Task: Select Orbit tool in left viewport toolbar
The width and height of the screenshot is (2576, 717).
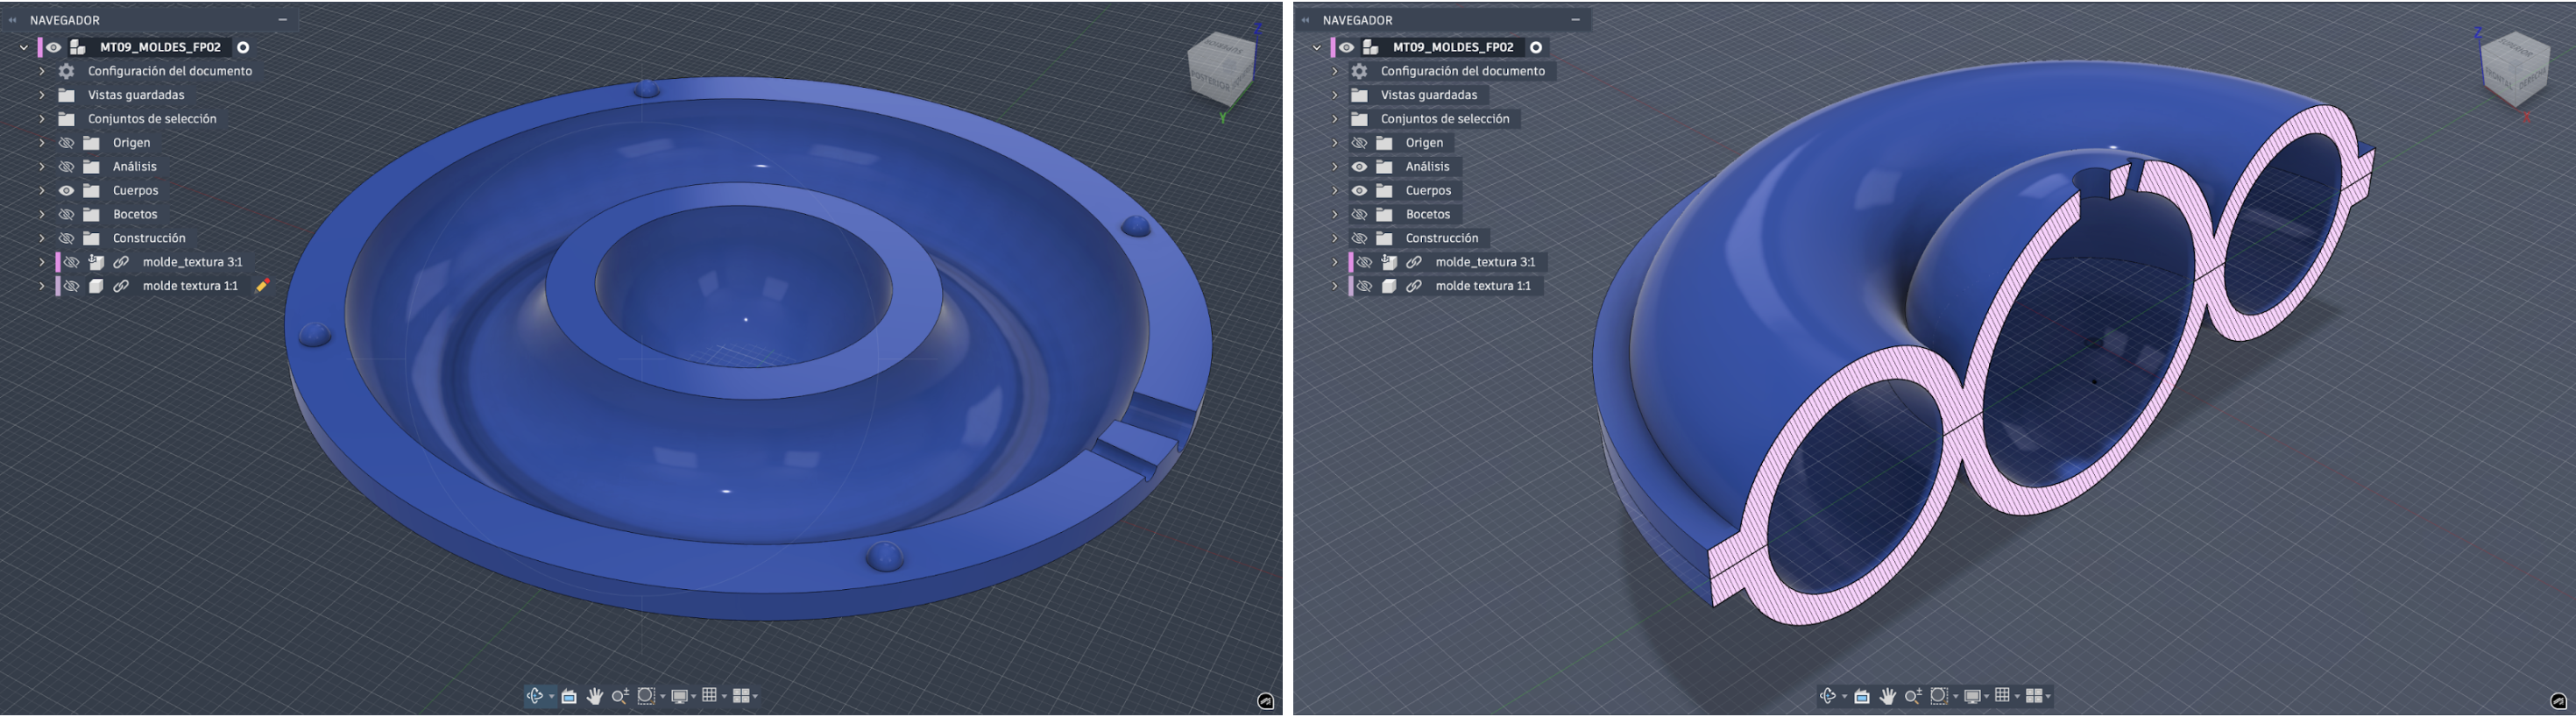Action: [x=535, y=696]
